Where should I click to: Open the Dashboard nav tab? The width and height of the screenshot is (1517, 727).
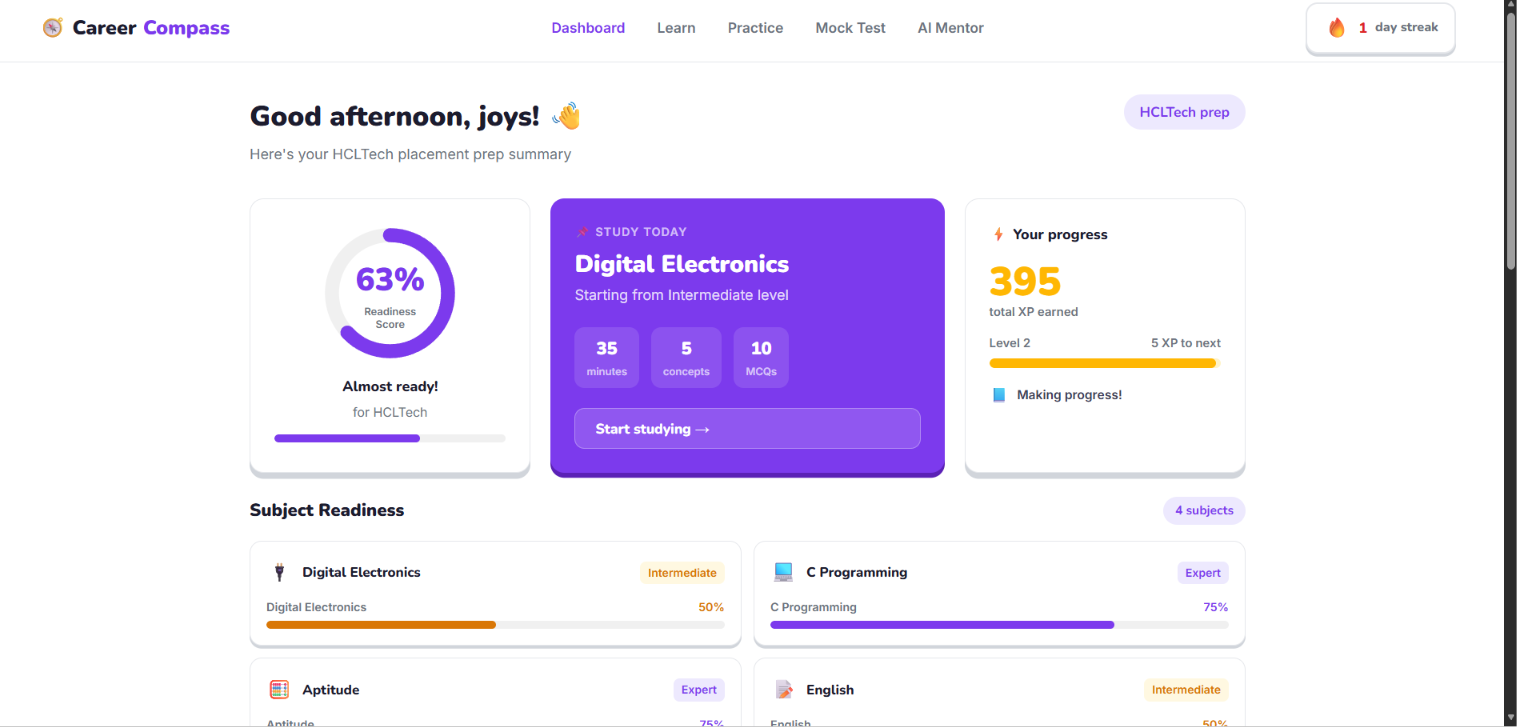(x=588, y=28)
